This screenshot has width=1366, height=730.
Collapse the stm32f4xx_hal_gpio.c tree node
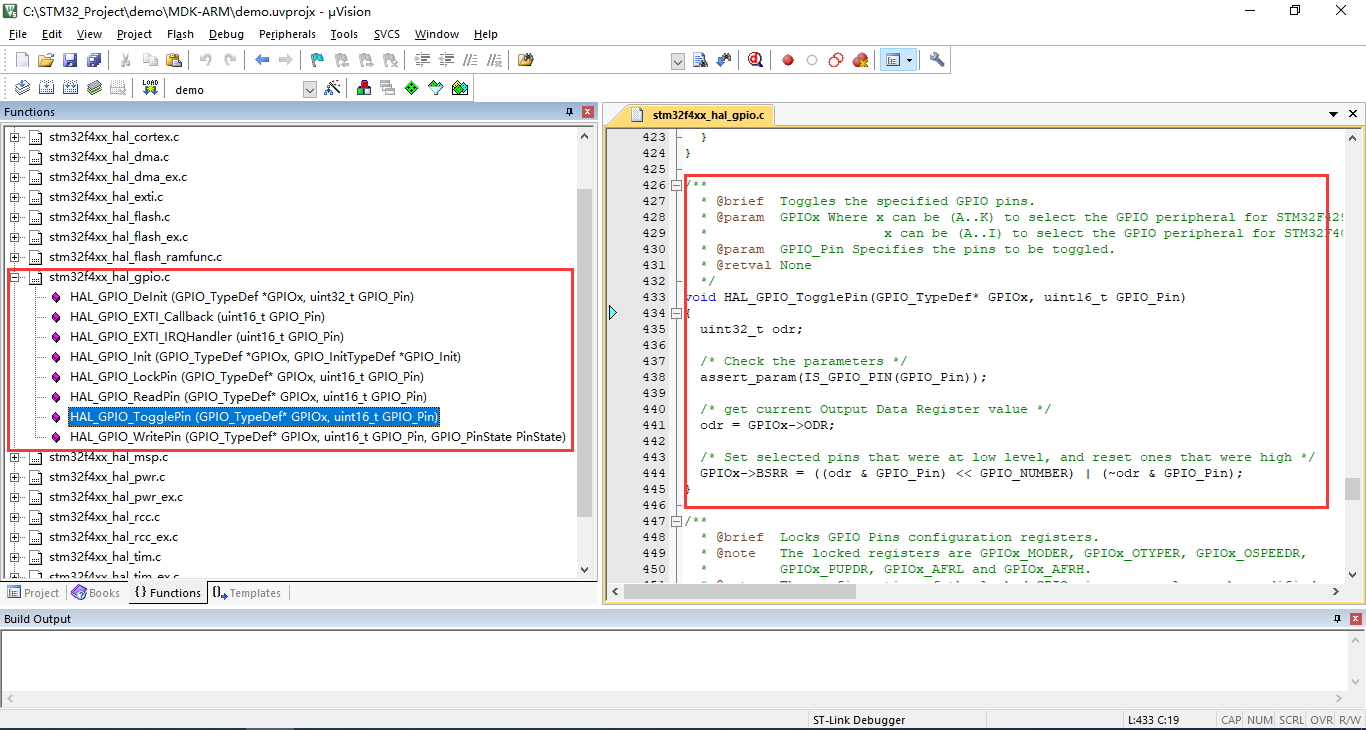click(x=15, y=277)
